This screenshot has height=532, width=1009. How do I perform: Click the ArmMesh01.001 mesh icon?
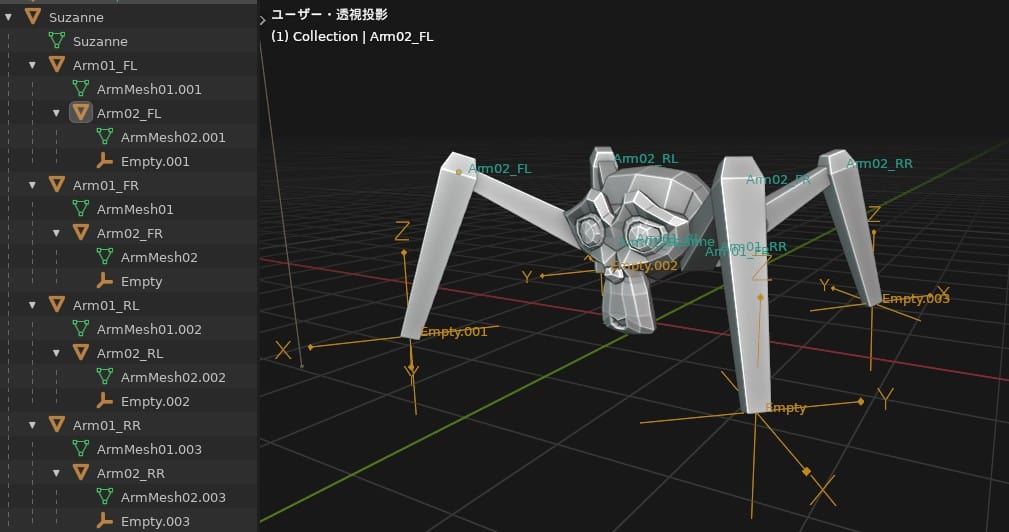pos(80,88)
